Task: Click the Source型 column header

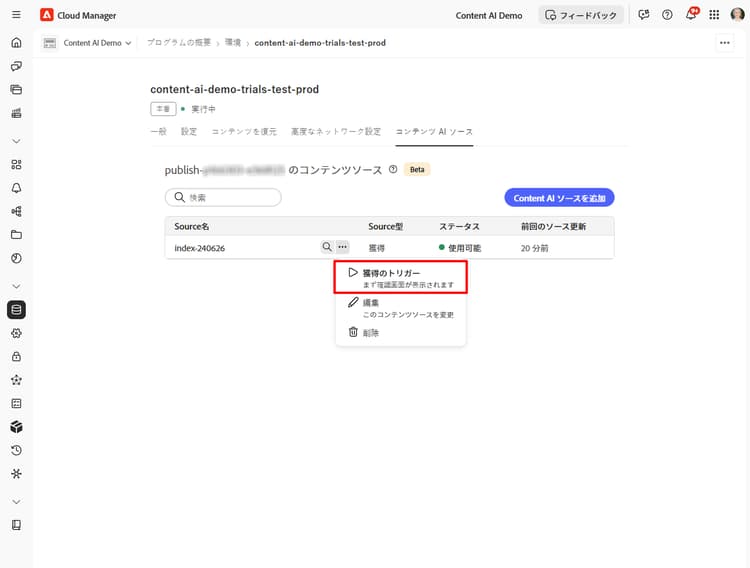Action: tap(386, 226)
